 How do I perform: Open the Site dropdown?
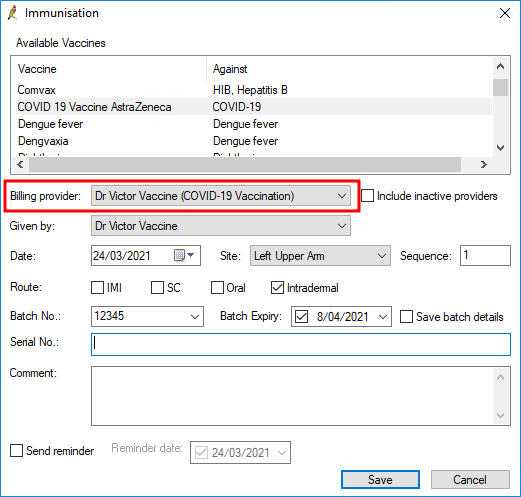coord(320,256)
